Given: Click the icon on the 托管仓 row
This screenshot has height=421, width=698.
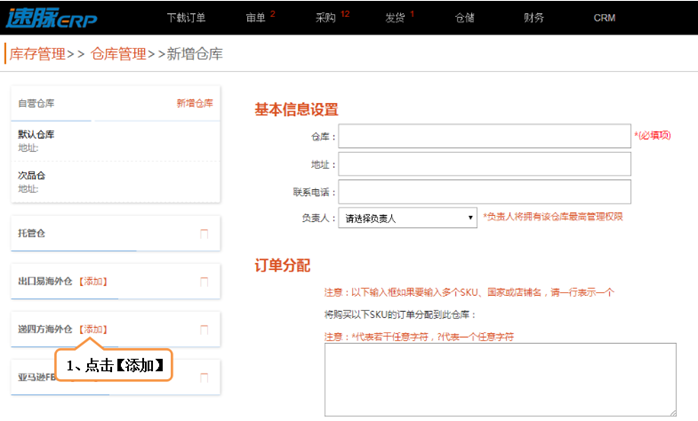Looking at the screenshot, I should tap(205, 234).
